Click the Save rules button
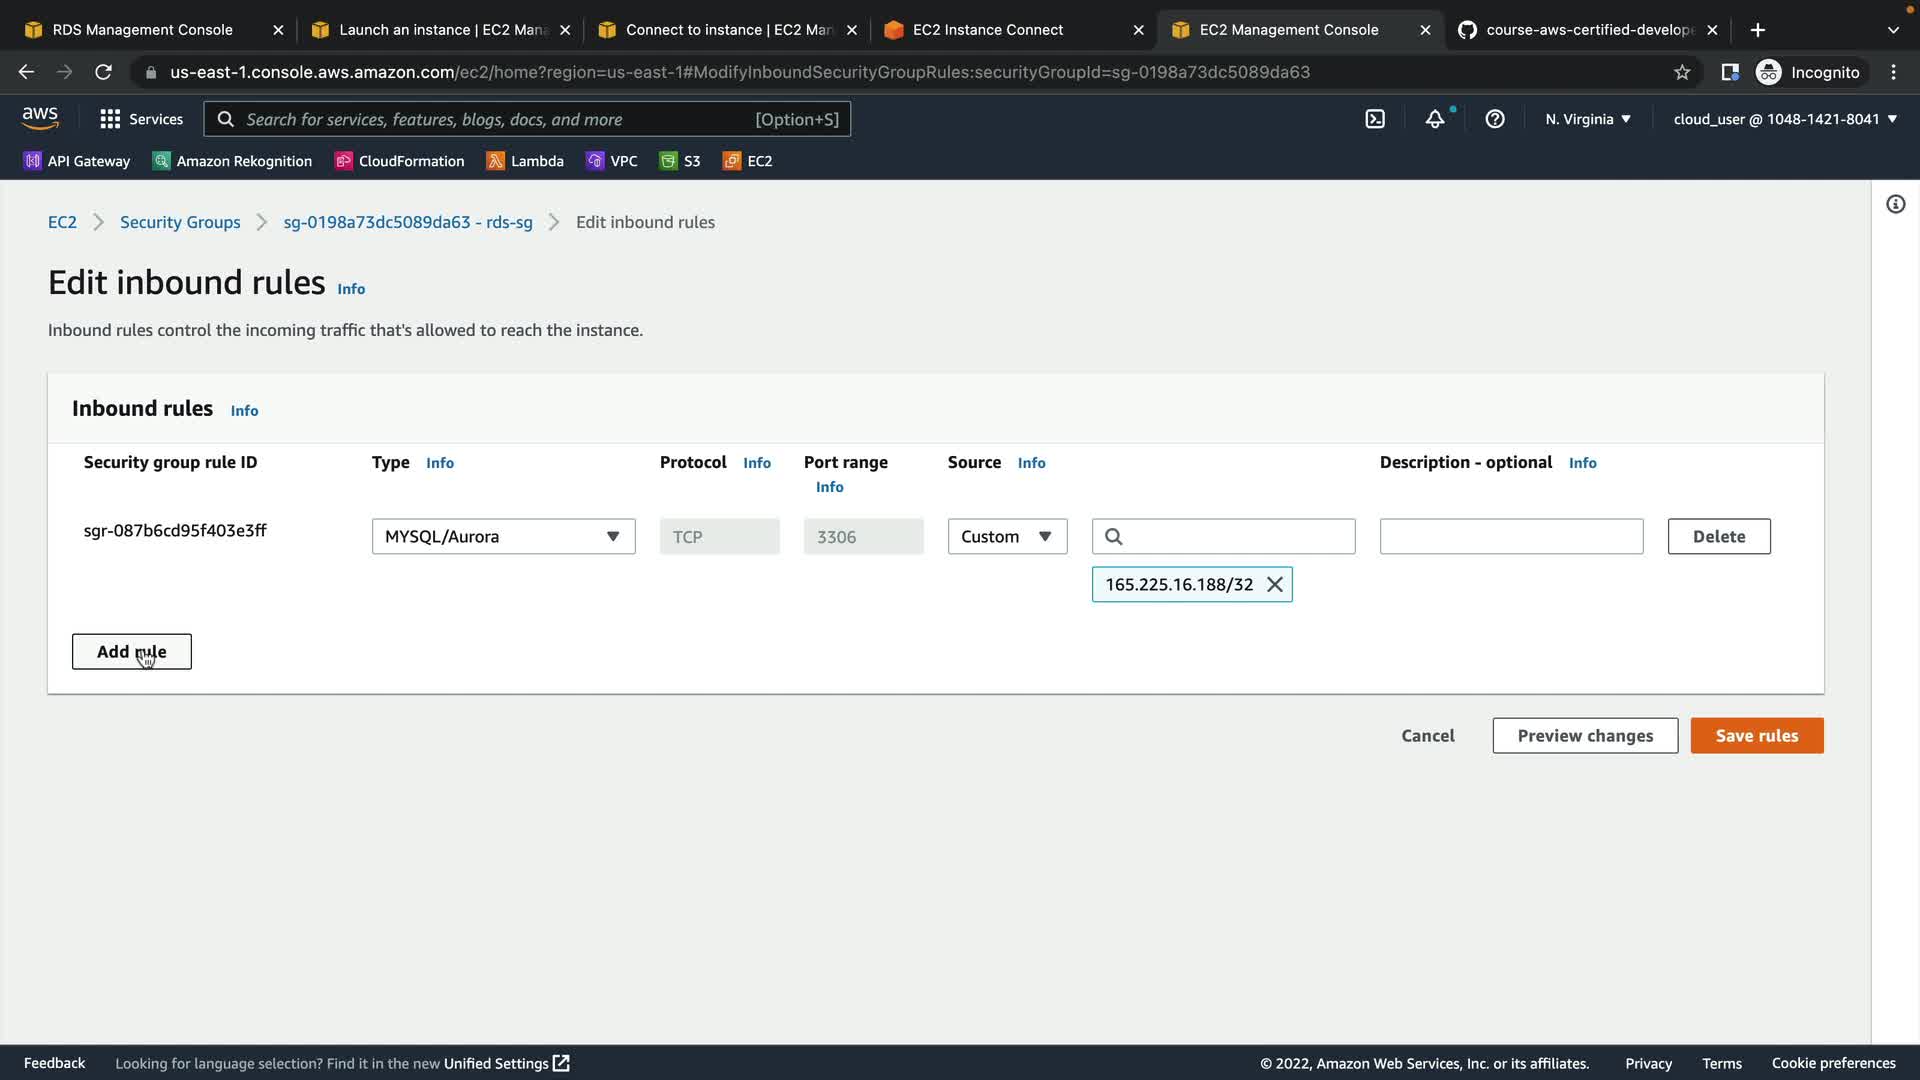1920x1080 pixels. (x=1756, y=736)
